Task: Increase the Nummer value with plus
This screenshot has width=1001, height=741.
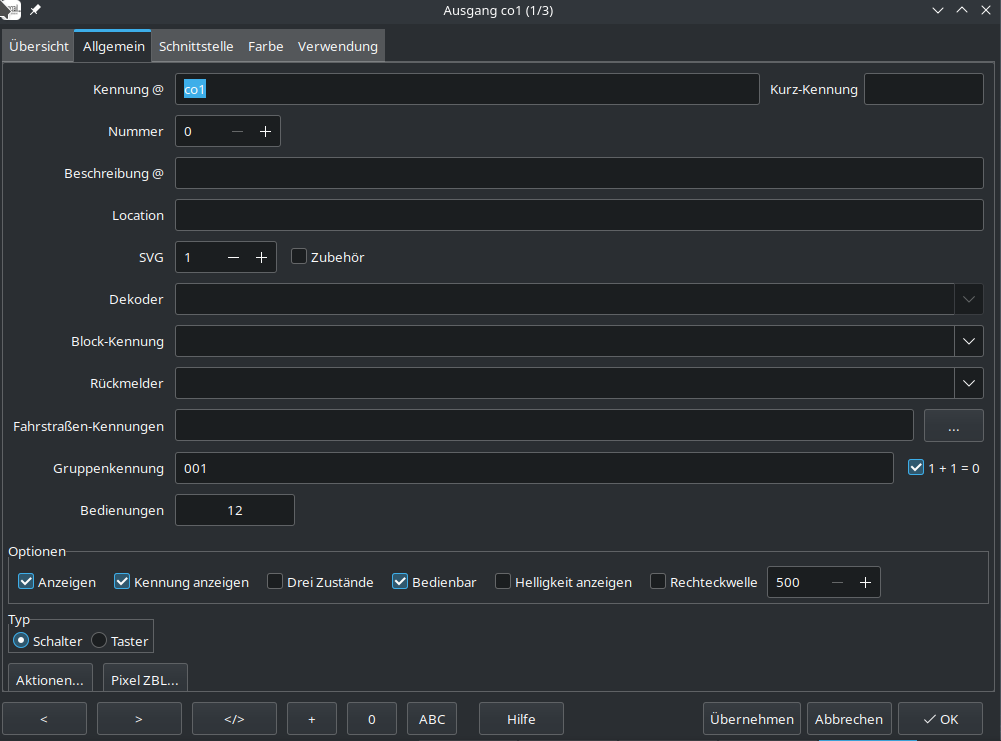Action: (x=265, y=132)
